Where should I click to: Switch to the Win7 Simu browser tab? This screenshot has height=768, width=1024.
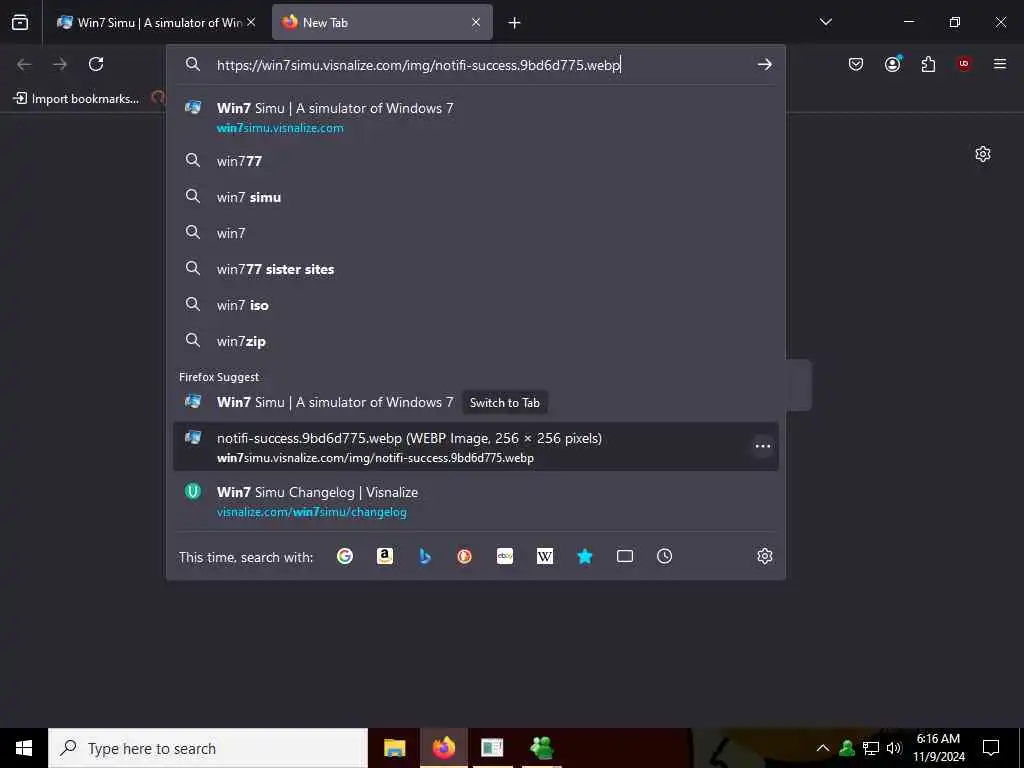(x=155, y=23)
